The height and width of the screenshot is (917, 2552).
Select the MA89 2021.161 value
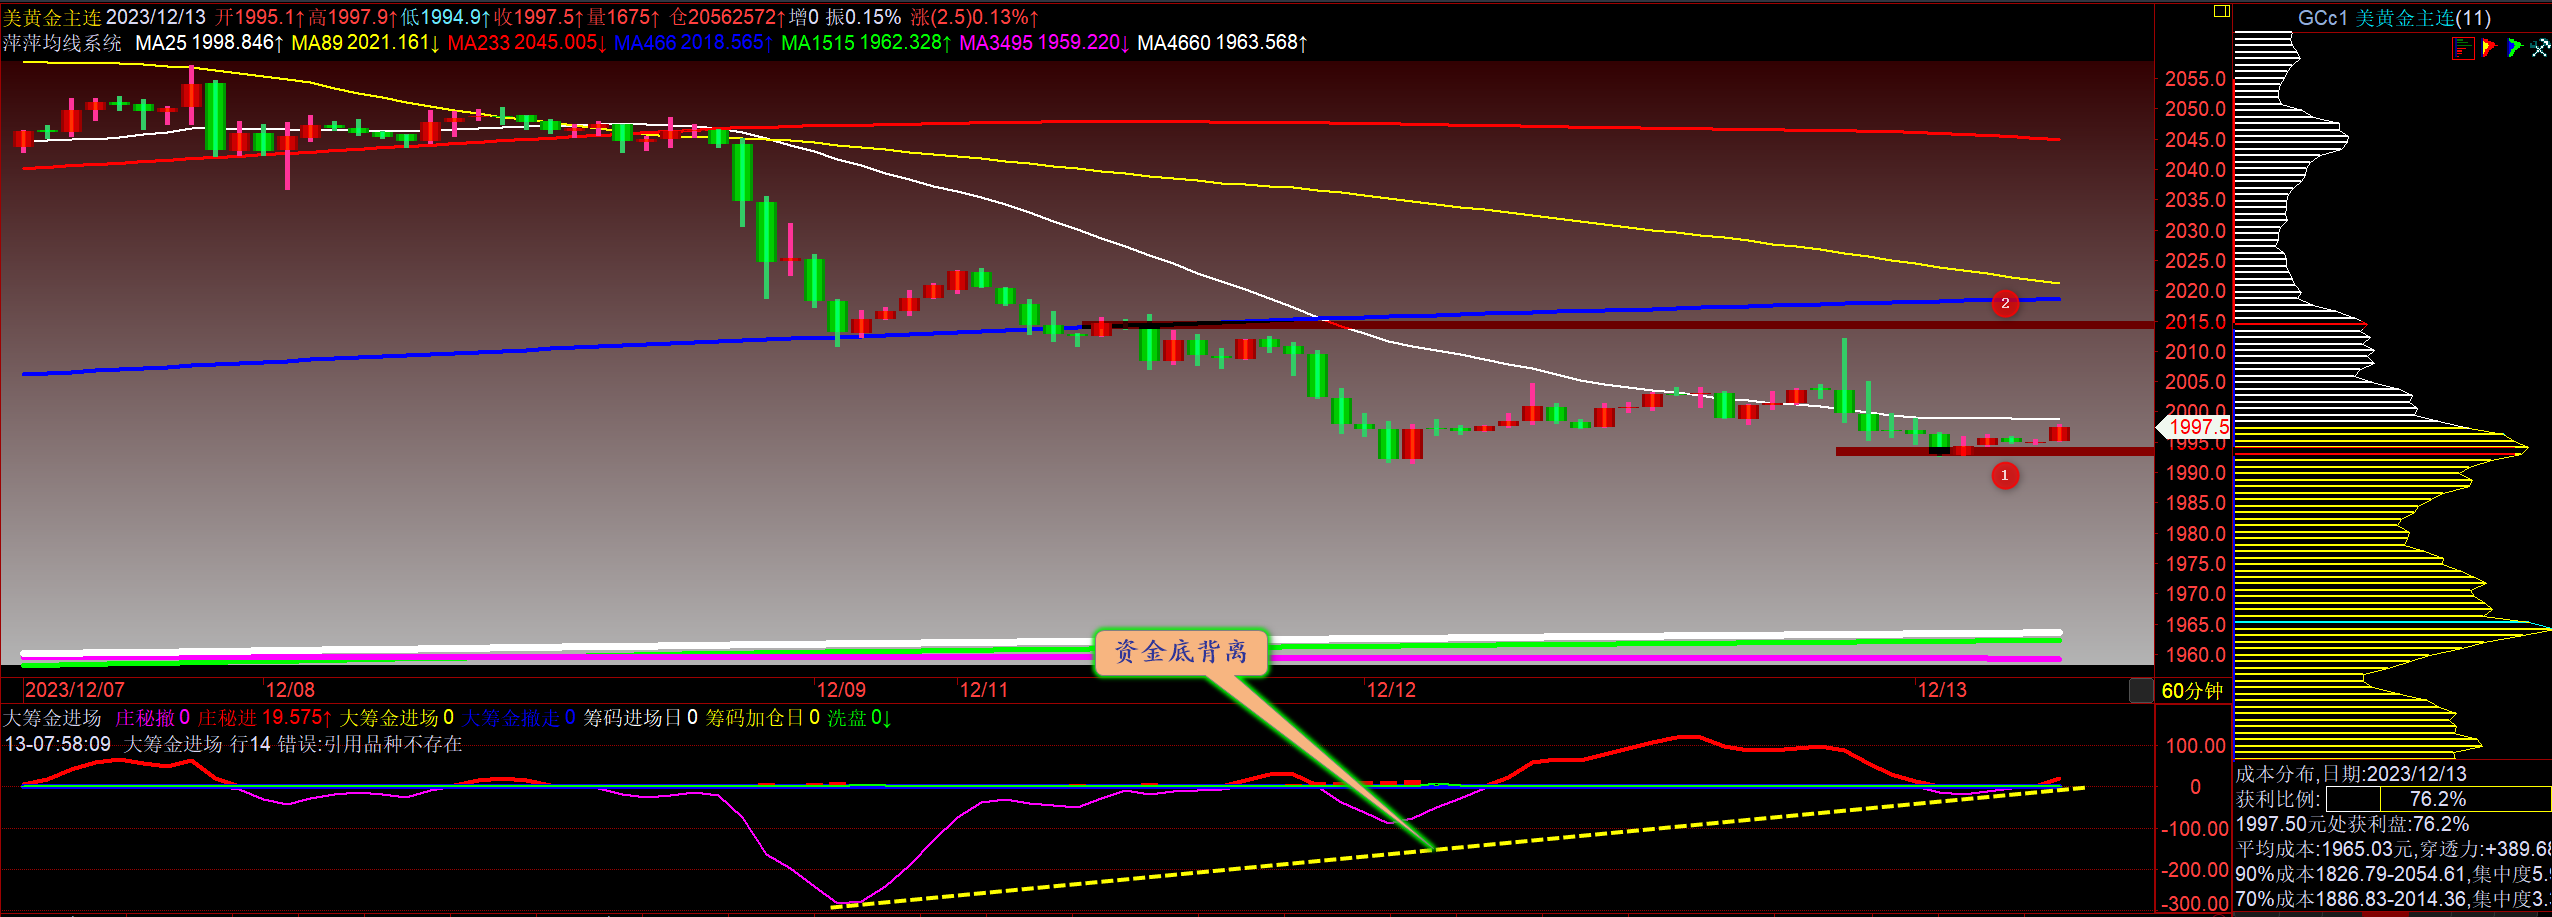pos(365,43)
